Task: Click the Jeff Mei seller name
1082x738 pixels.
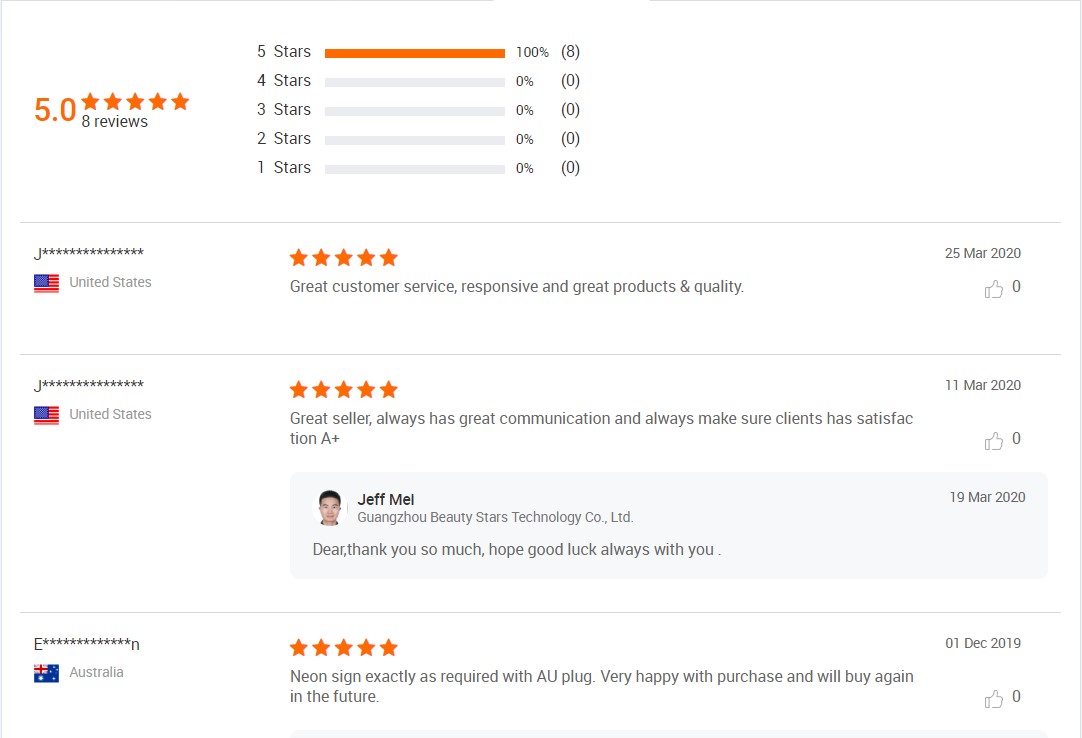Action: [x=386, y=499]
